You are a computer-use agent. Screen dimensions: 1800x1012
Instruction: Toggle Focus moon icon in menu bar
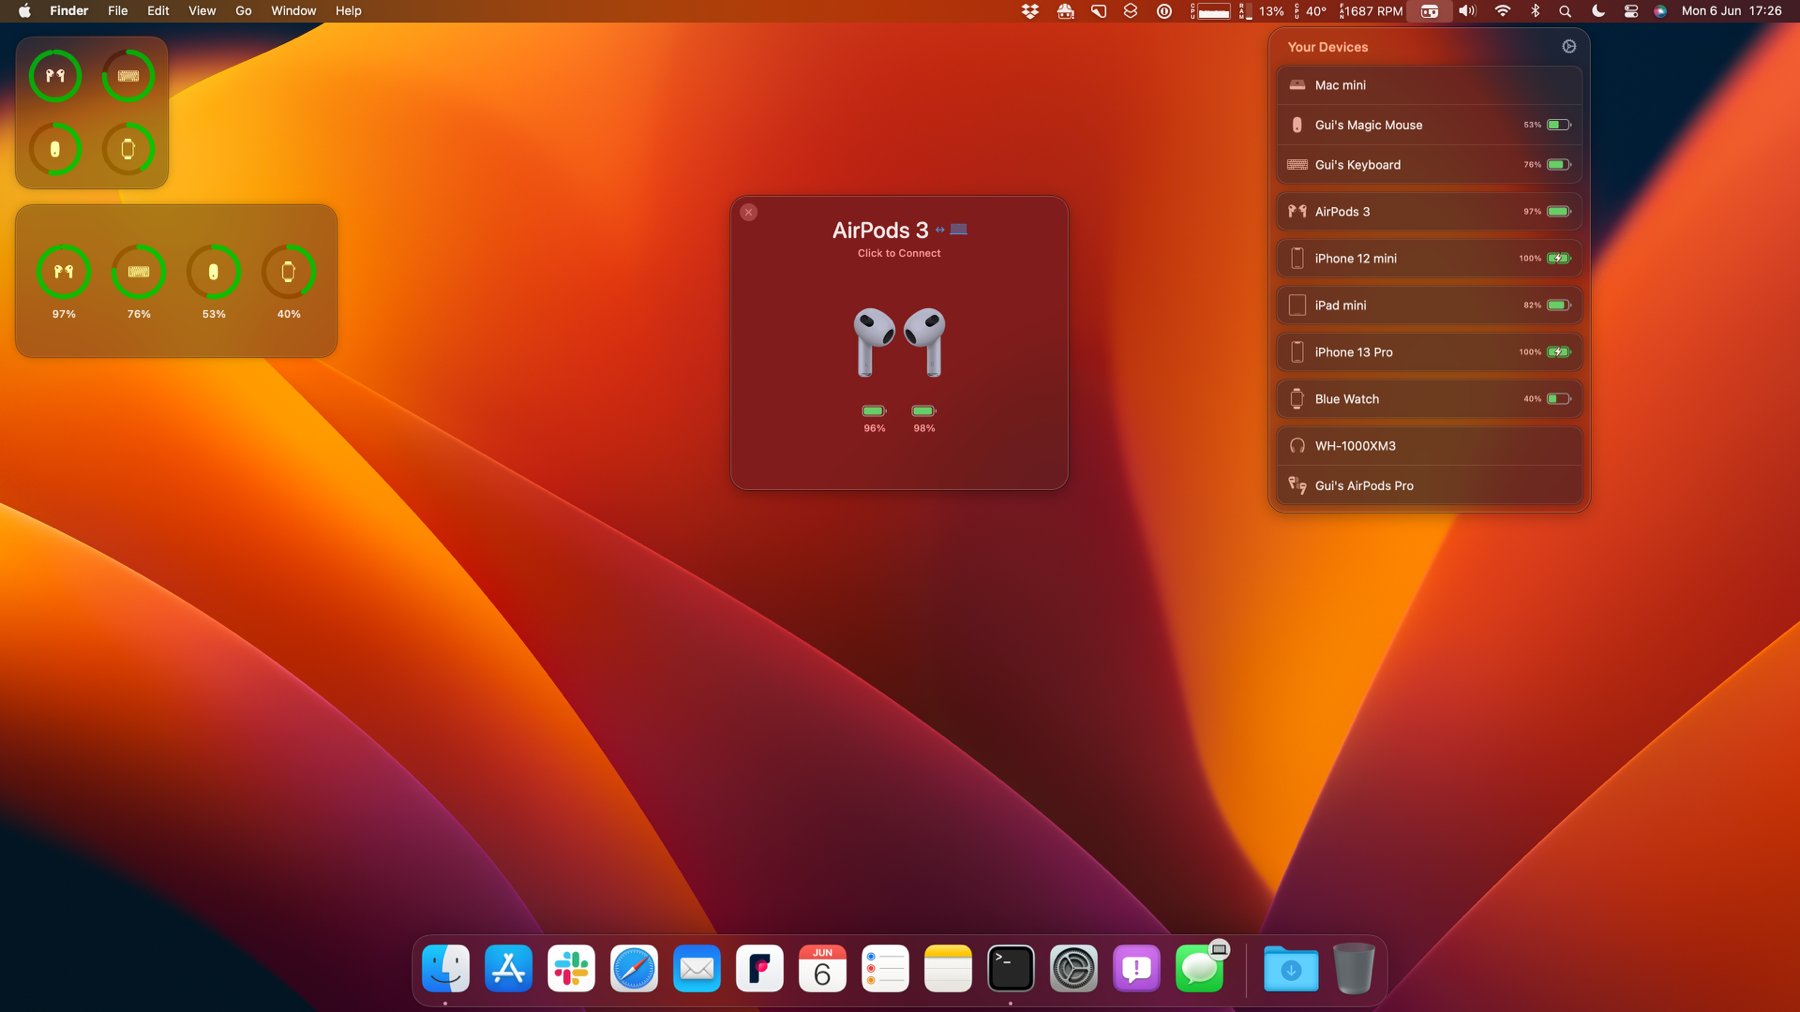[1598, 11]
